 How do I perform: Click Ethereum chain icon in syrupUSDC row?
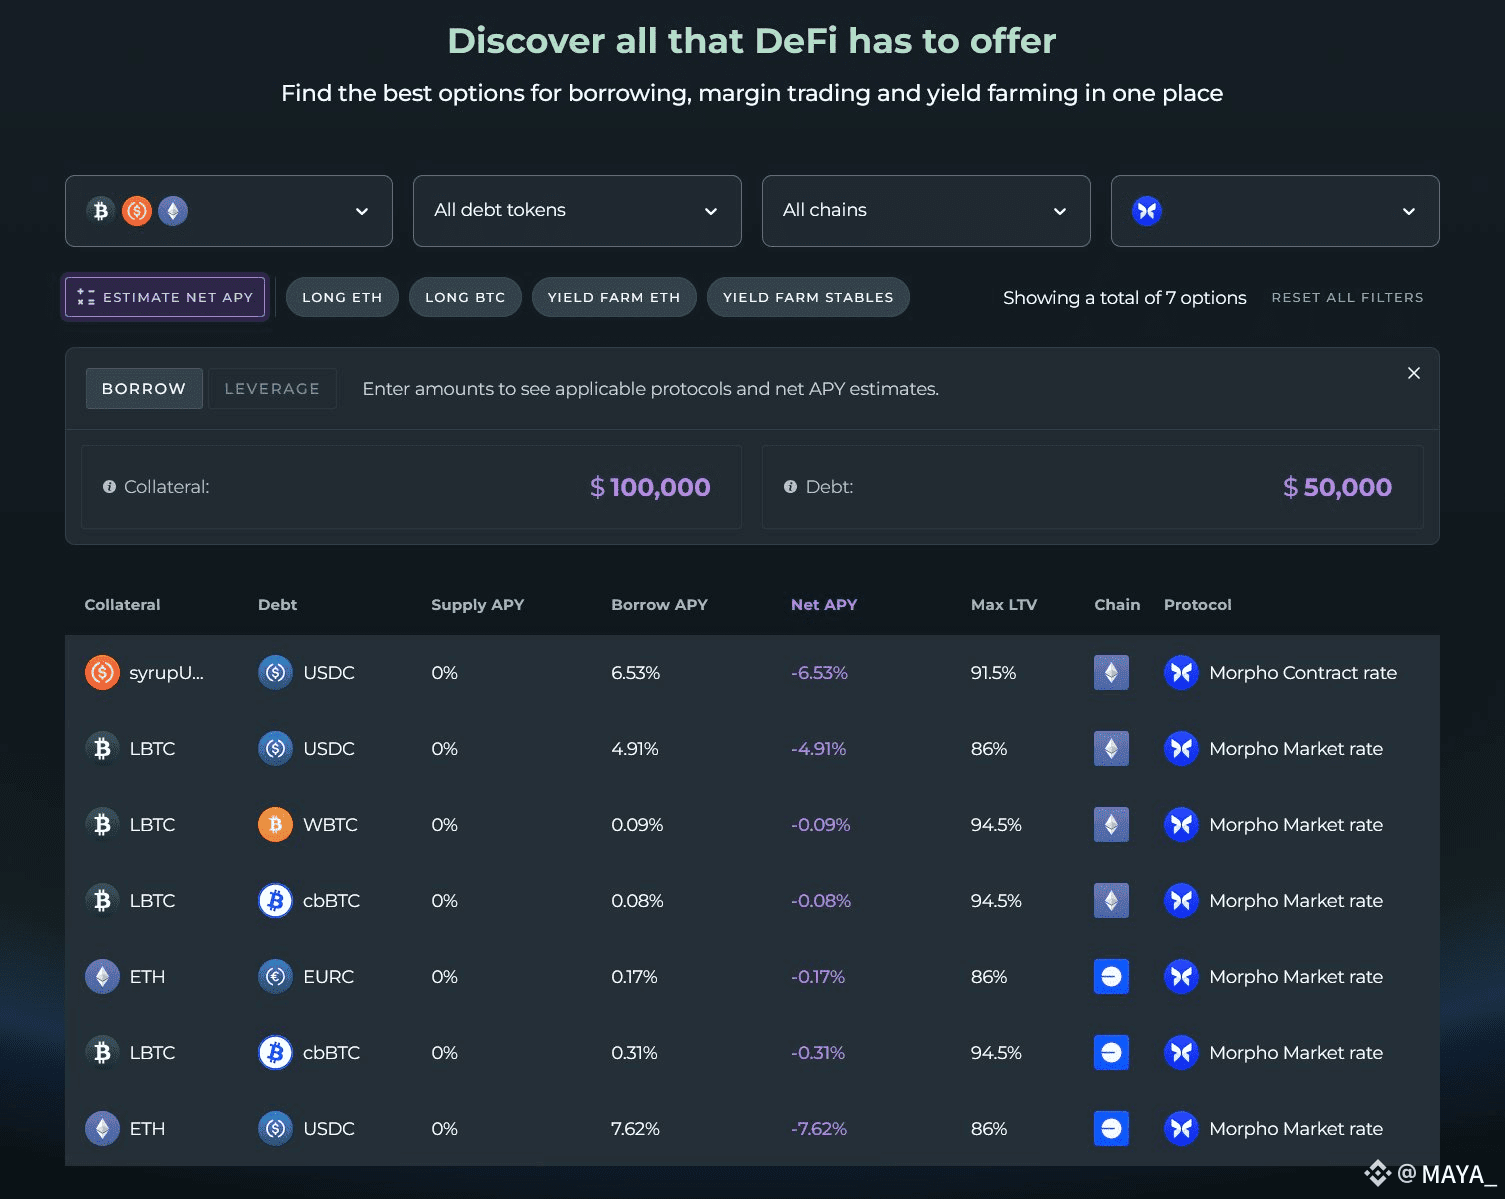pyautogui.click(x=1111, y=673)
